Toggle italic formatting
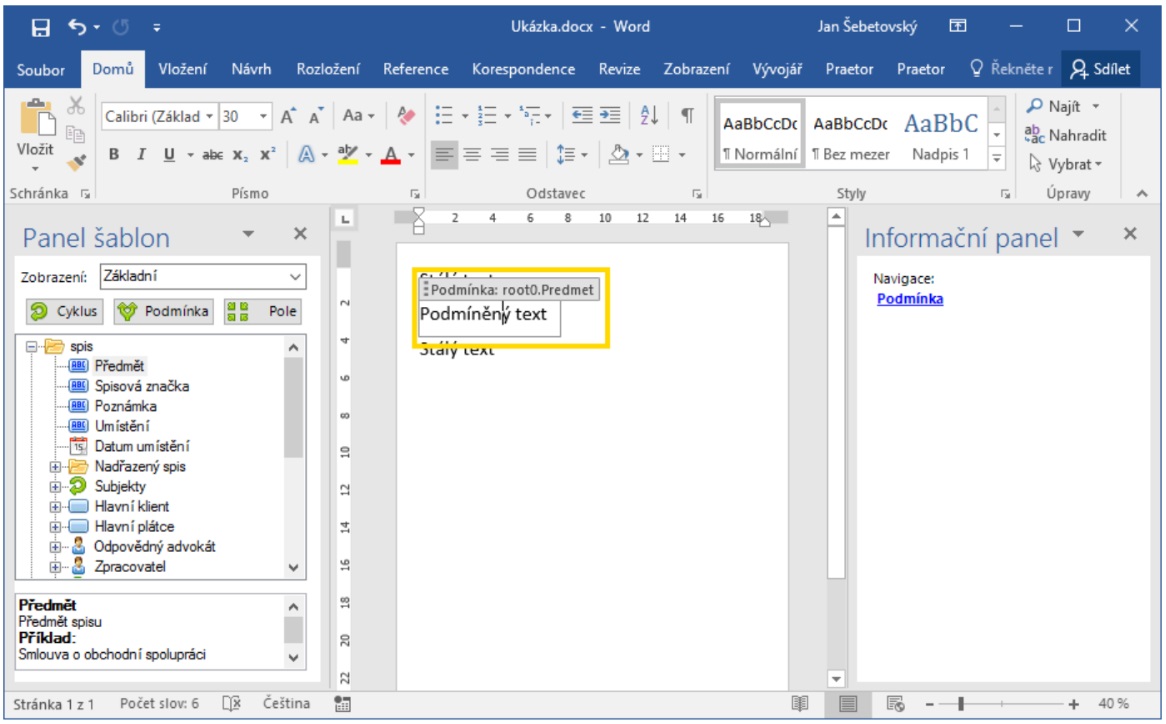Screen dimensions: 1166x724 pyautogui.click(x=141, y=154)
